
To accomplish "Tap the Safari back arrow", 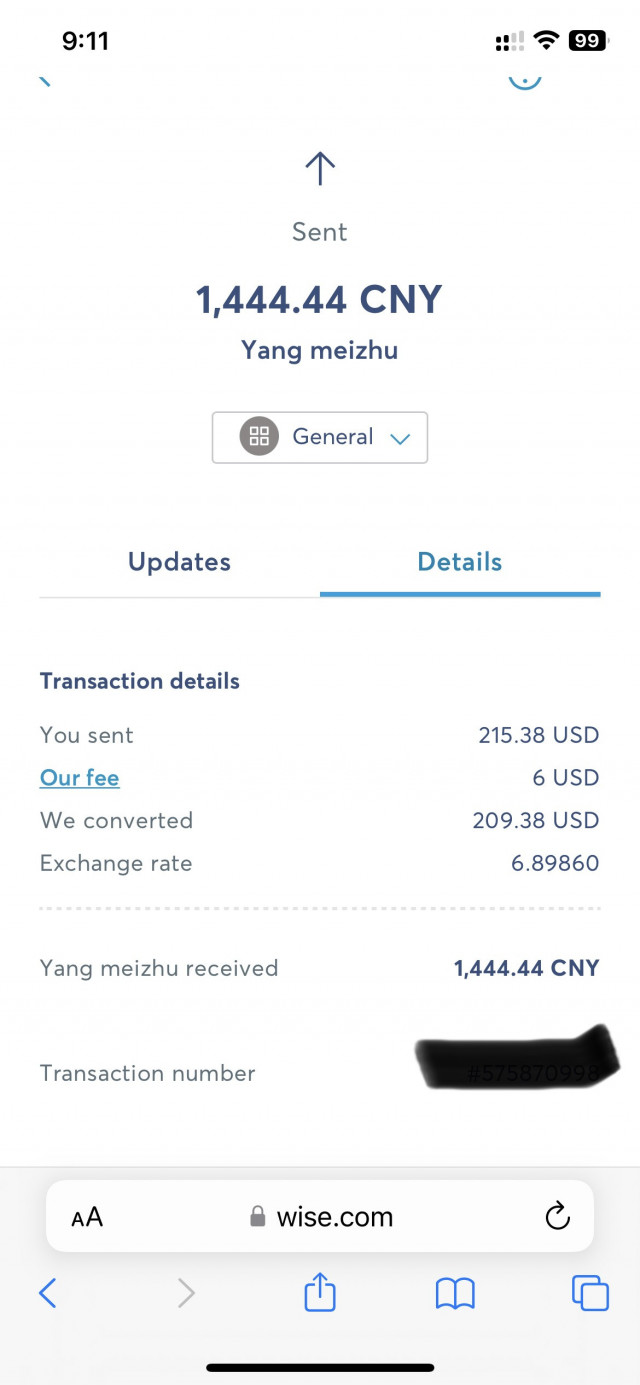I will (47, 1293).
